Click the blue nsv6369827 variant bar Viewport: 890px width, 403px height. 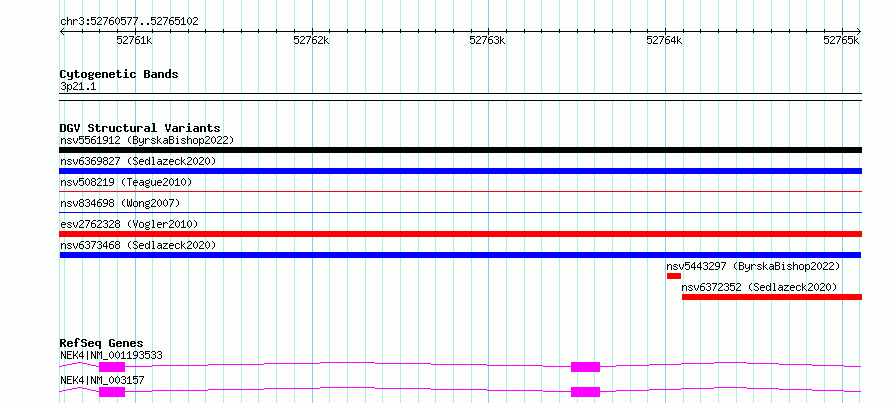point(460,171)
